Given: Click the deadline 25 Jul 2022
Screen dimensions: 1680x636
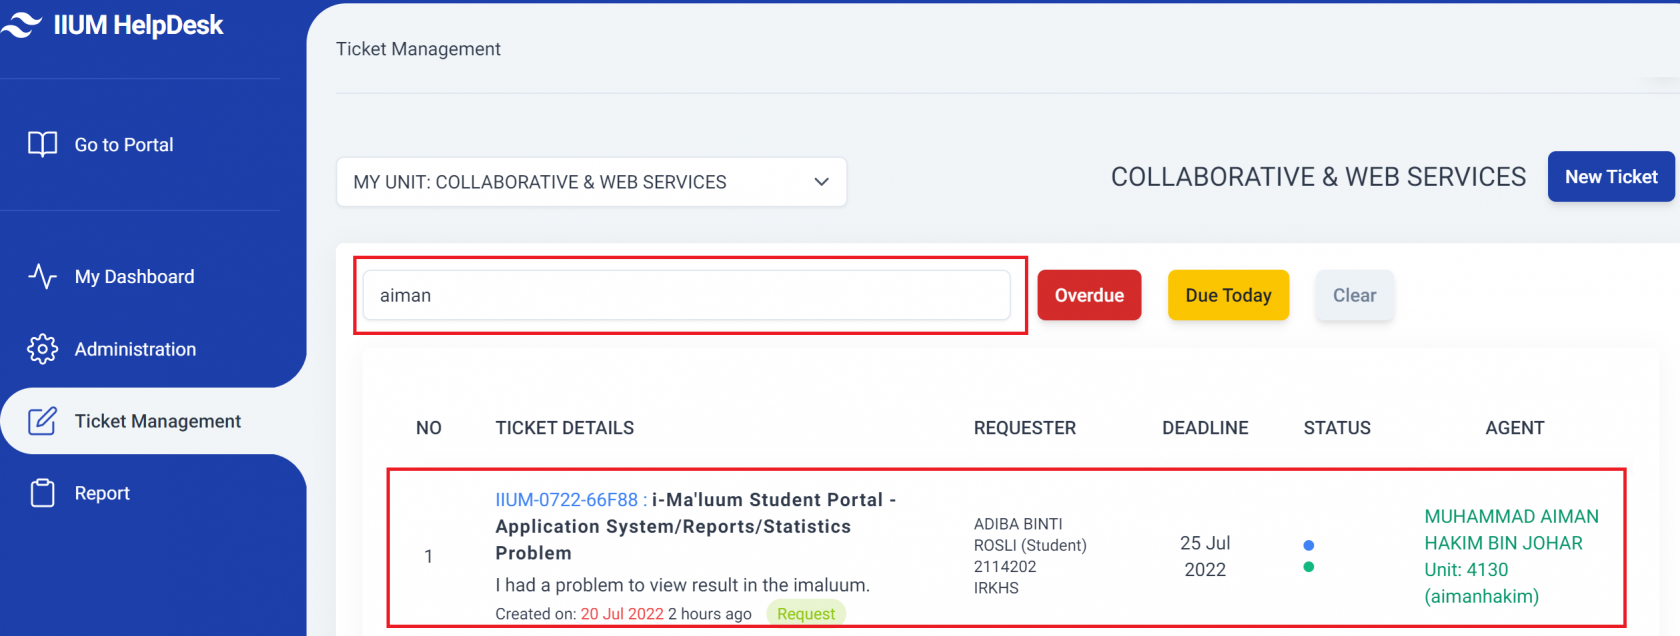Looking at the screenshot, I should [x=1205, y=556].
